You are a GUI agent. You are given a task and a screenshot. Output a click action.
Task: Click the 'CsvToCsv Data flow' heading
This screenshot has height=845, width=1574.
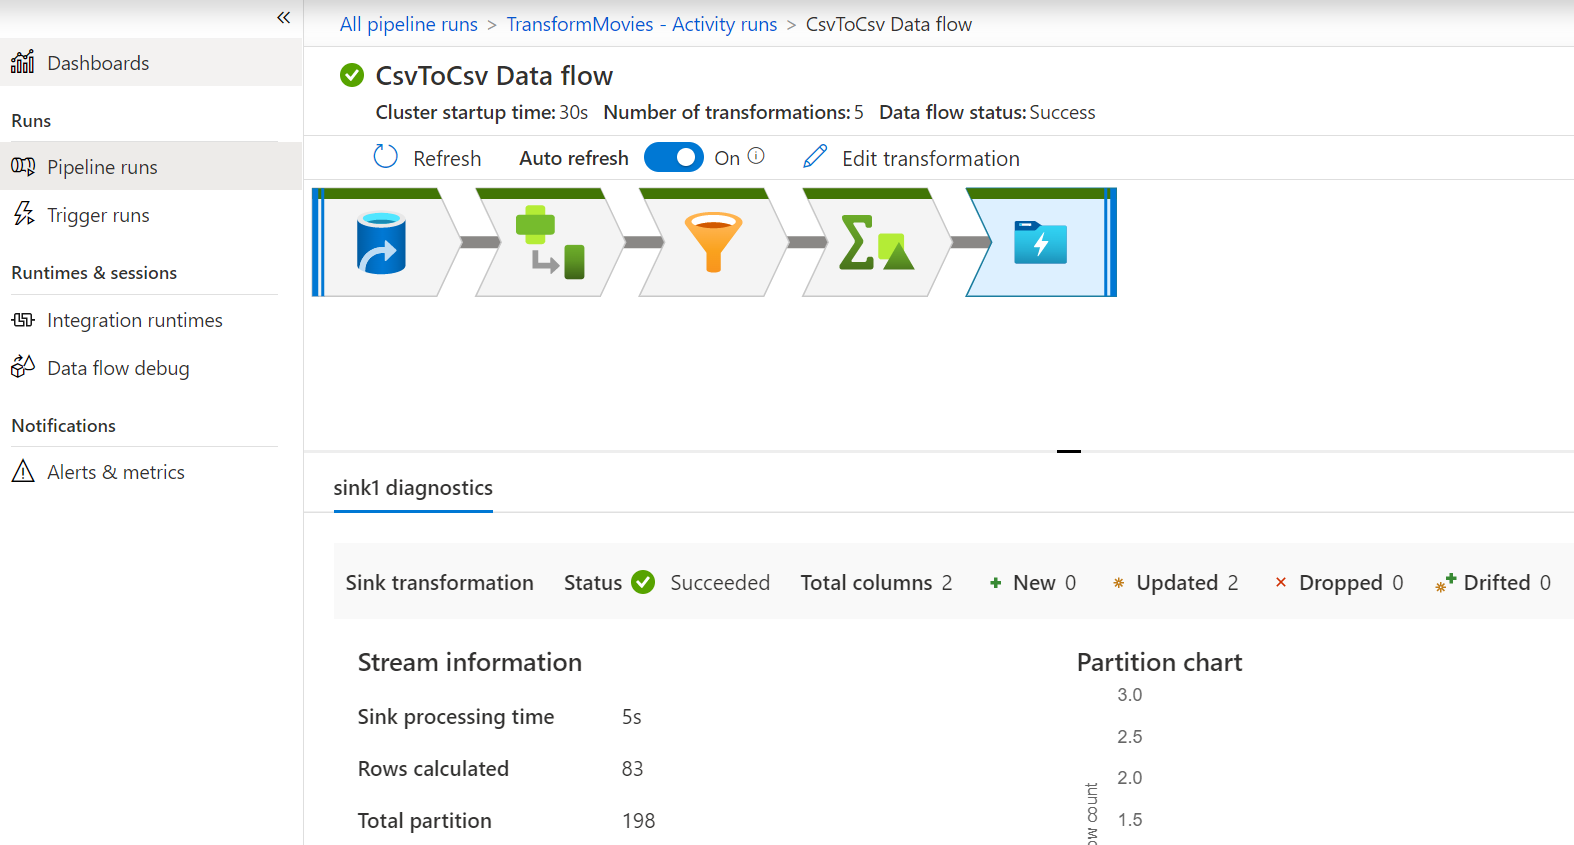[x=494, y=76]
